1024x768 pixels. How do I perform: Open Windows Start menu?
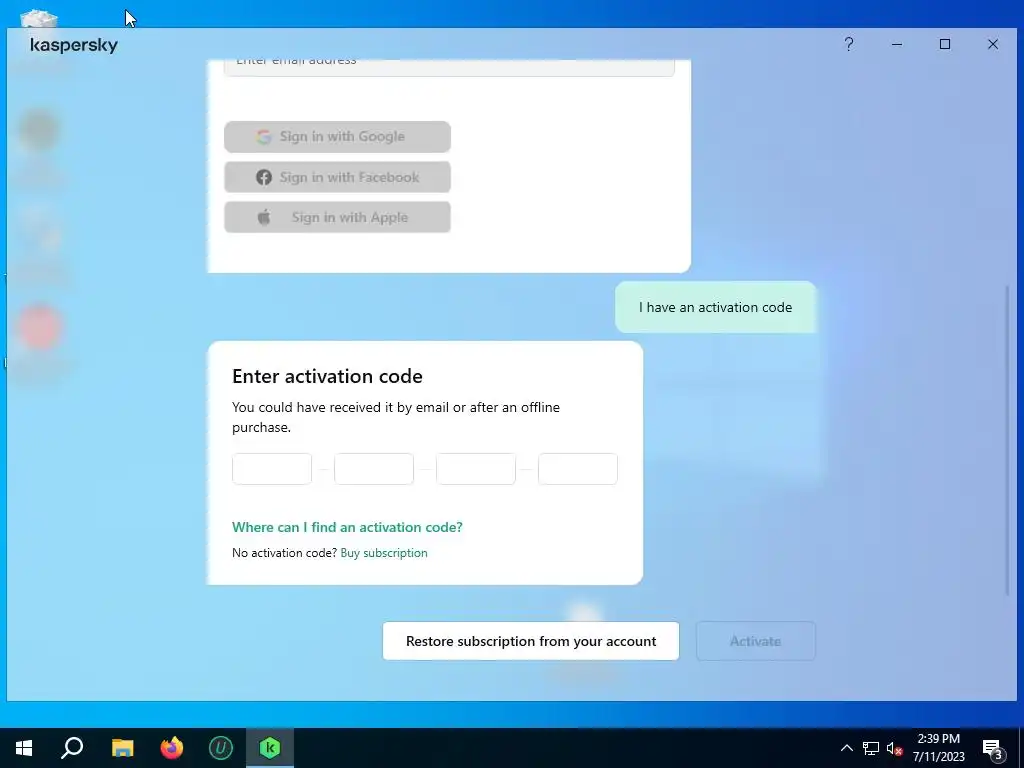pyautogui.click(x=24, y=748)
